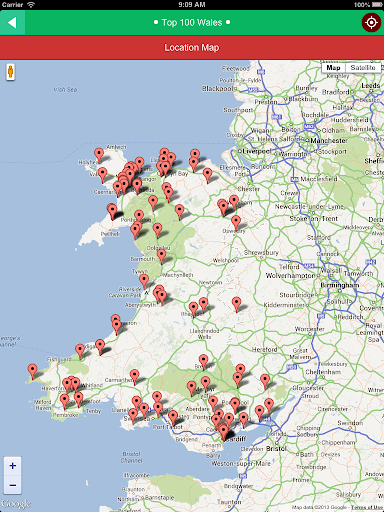
Task: Tap the locate-me crosshair icon
Action: click(x=371, y=23)
